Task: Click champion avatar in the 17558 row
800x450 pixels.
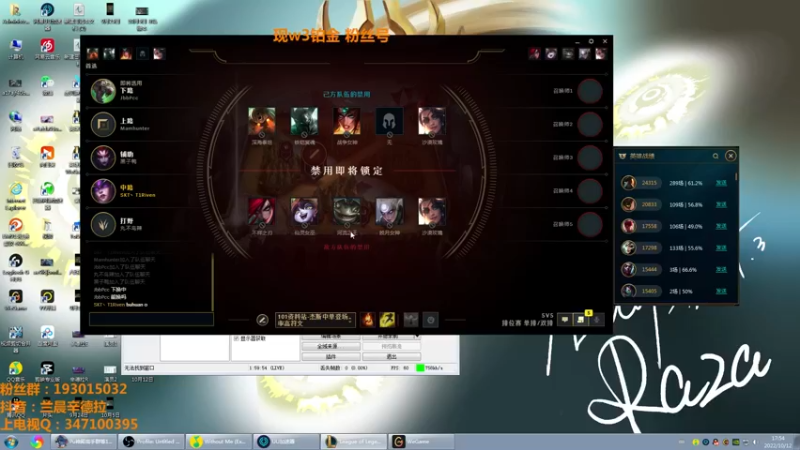Action: (x=629, y=226)
